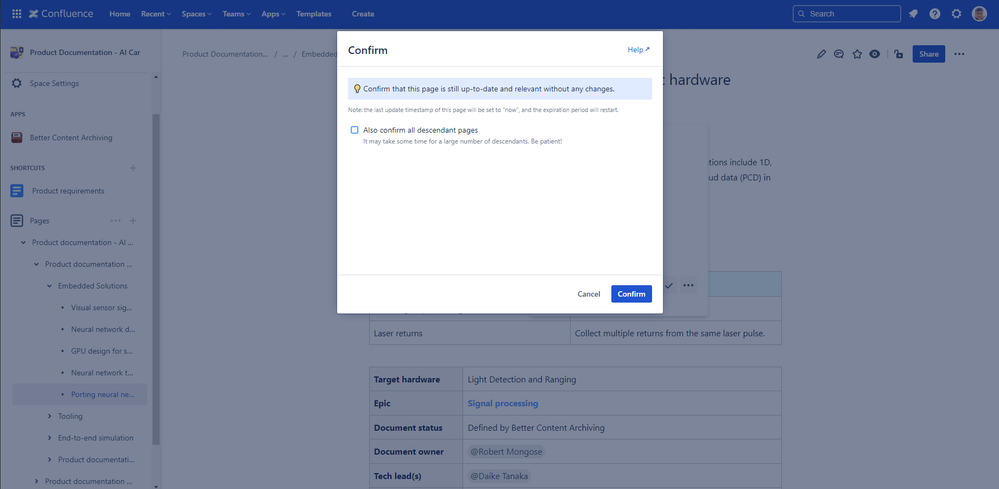The image size is (999, 489).
Task: Click the Pages section icon
Action: pos(17,221)
